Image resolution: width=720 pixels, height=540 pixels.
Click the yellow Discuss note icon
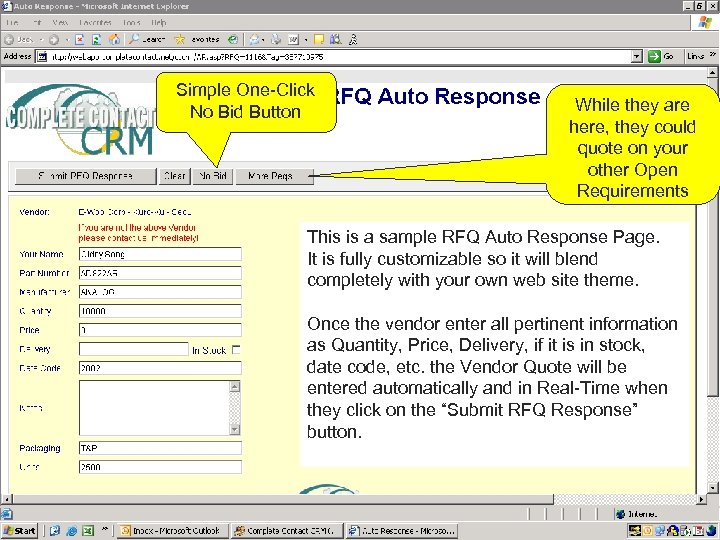click(319, 40)
